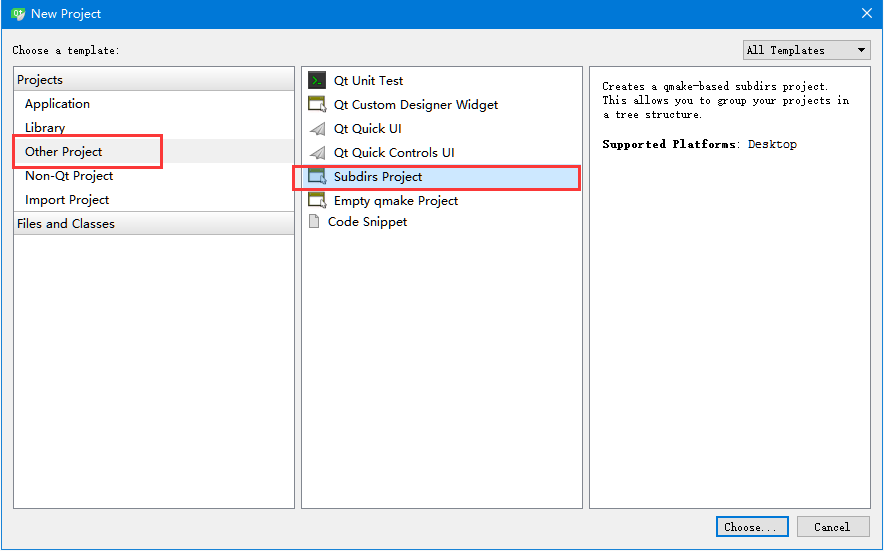Open the All Templates dropdown

[x=807, y=50]
